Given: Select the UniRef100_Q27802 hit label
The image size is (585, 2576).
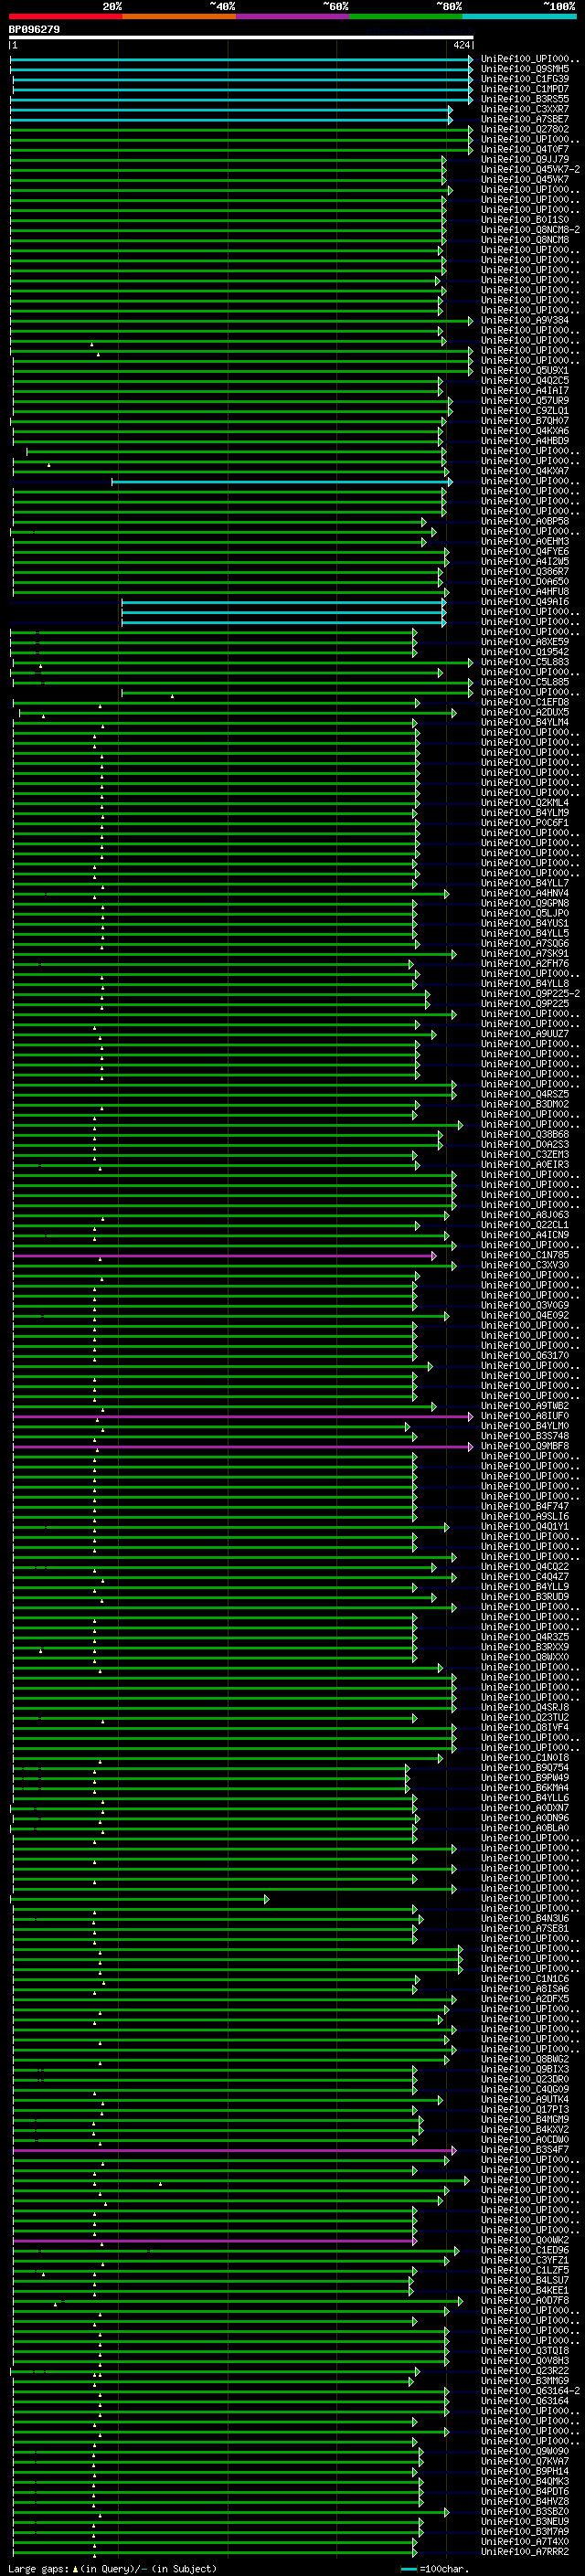Looking at the screenshot, I should click(525, 129).
